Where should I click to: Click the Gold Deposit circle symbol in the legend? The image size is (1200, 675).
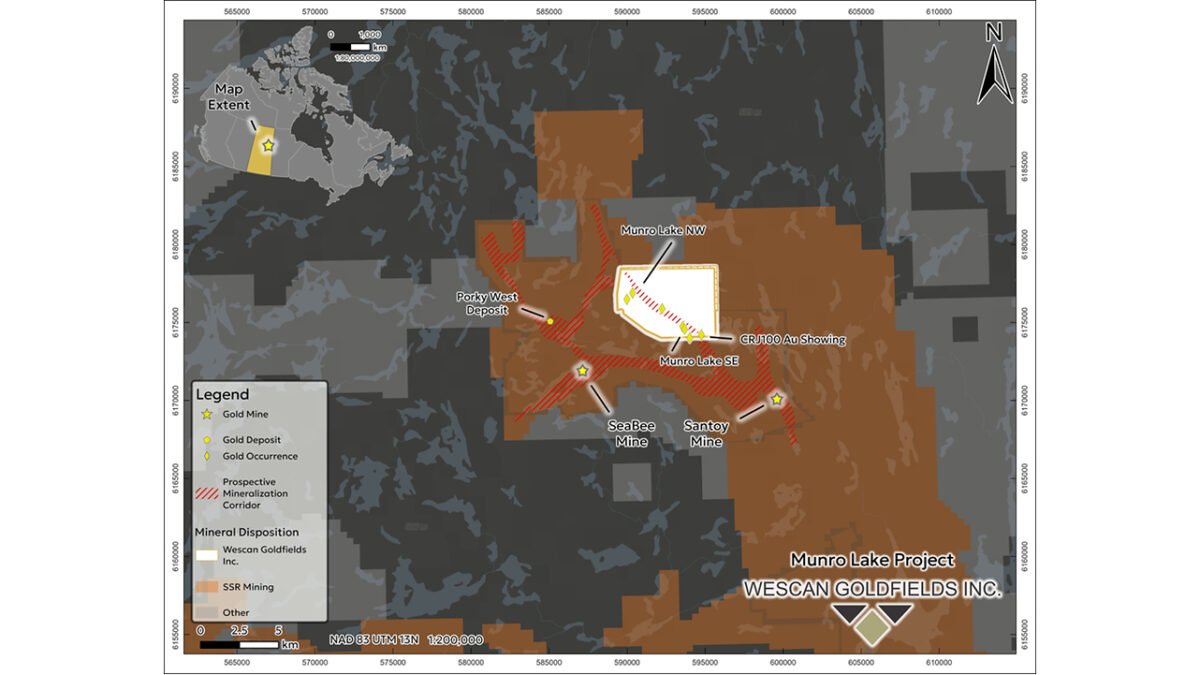pos(208,439)
